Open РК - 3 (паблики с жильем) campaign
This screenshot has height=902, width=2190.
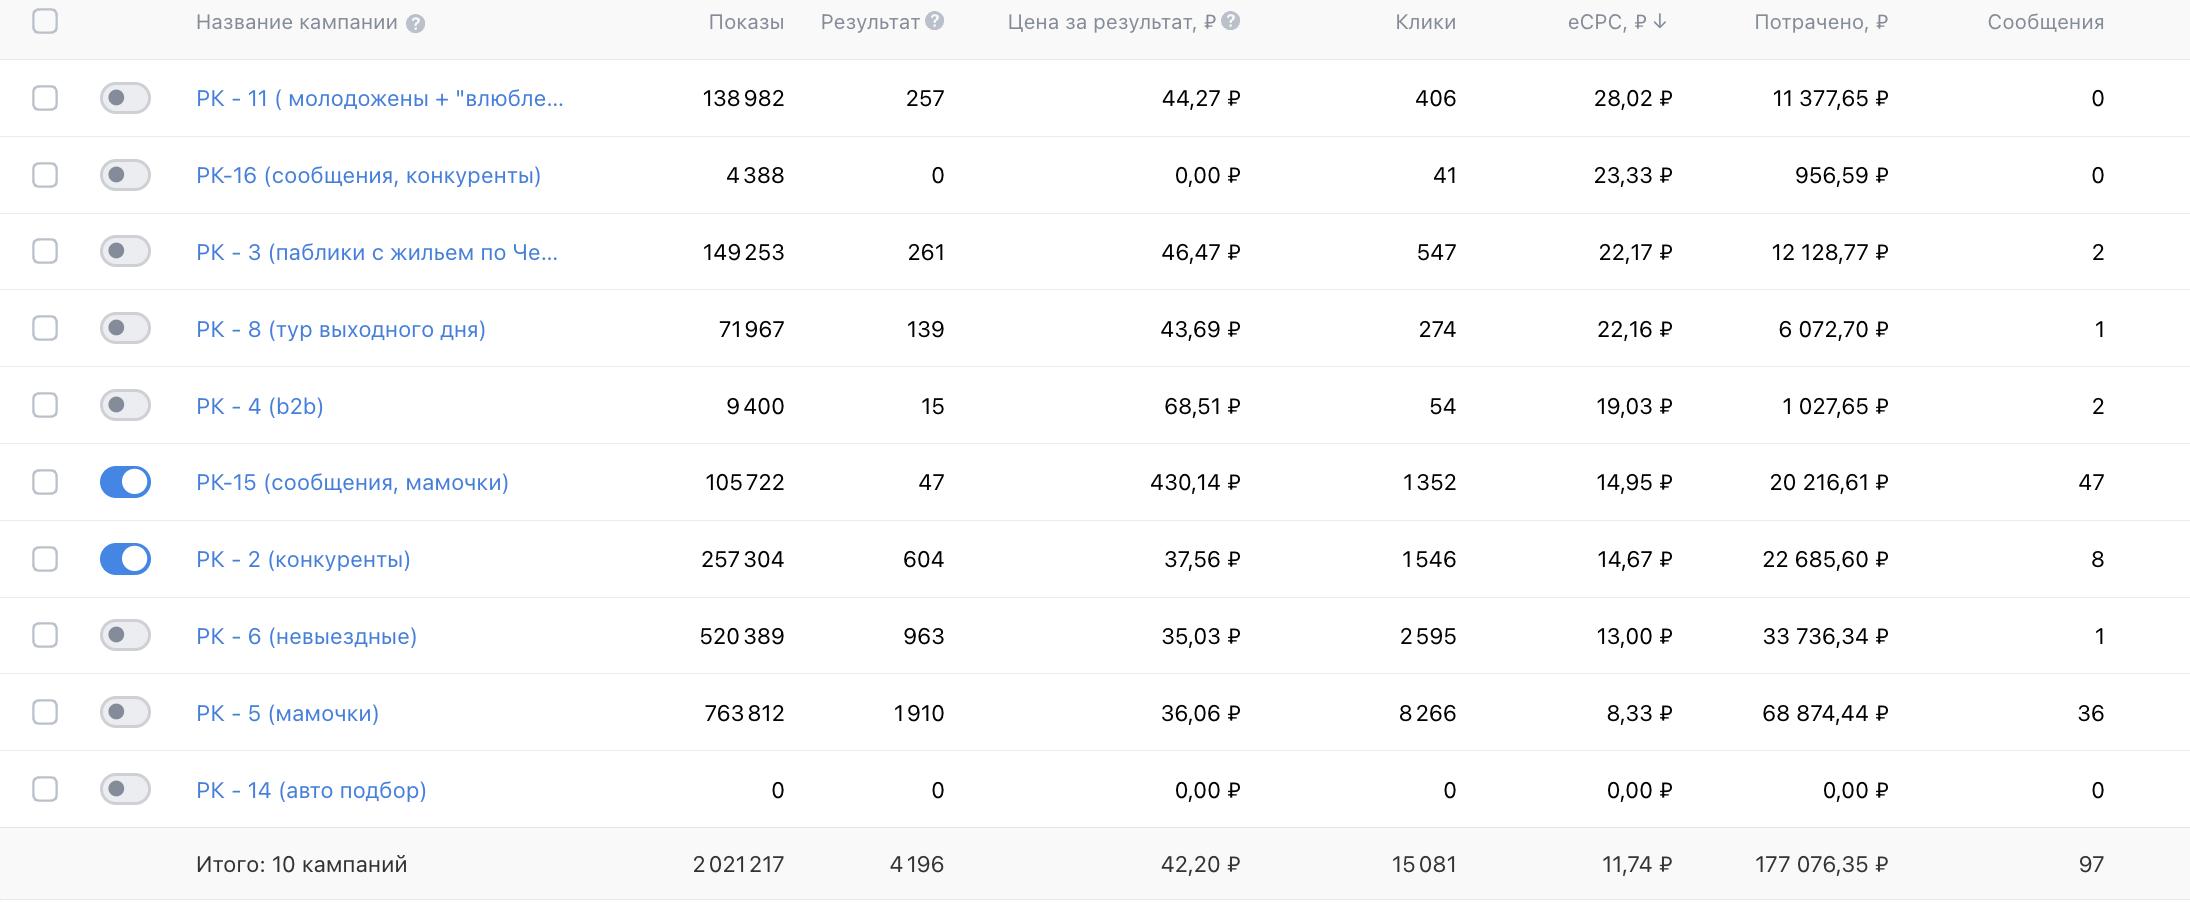[x=377, y=252]
